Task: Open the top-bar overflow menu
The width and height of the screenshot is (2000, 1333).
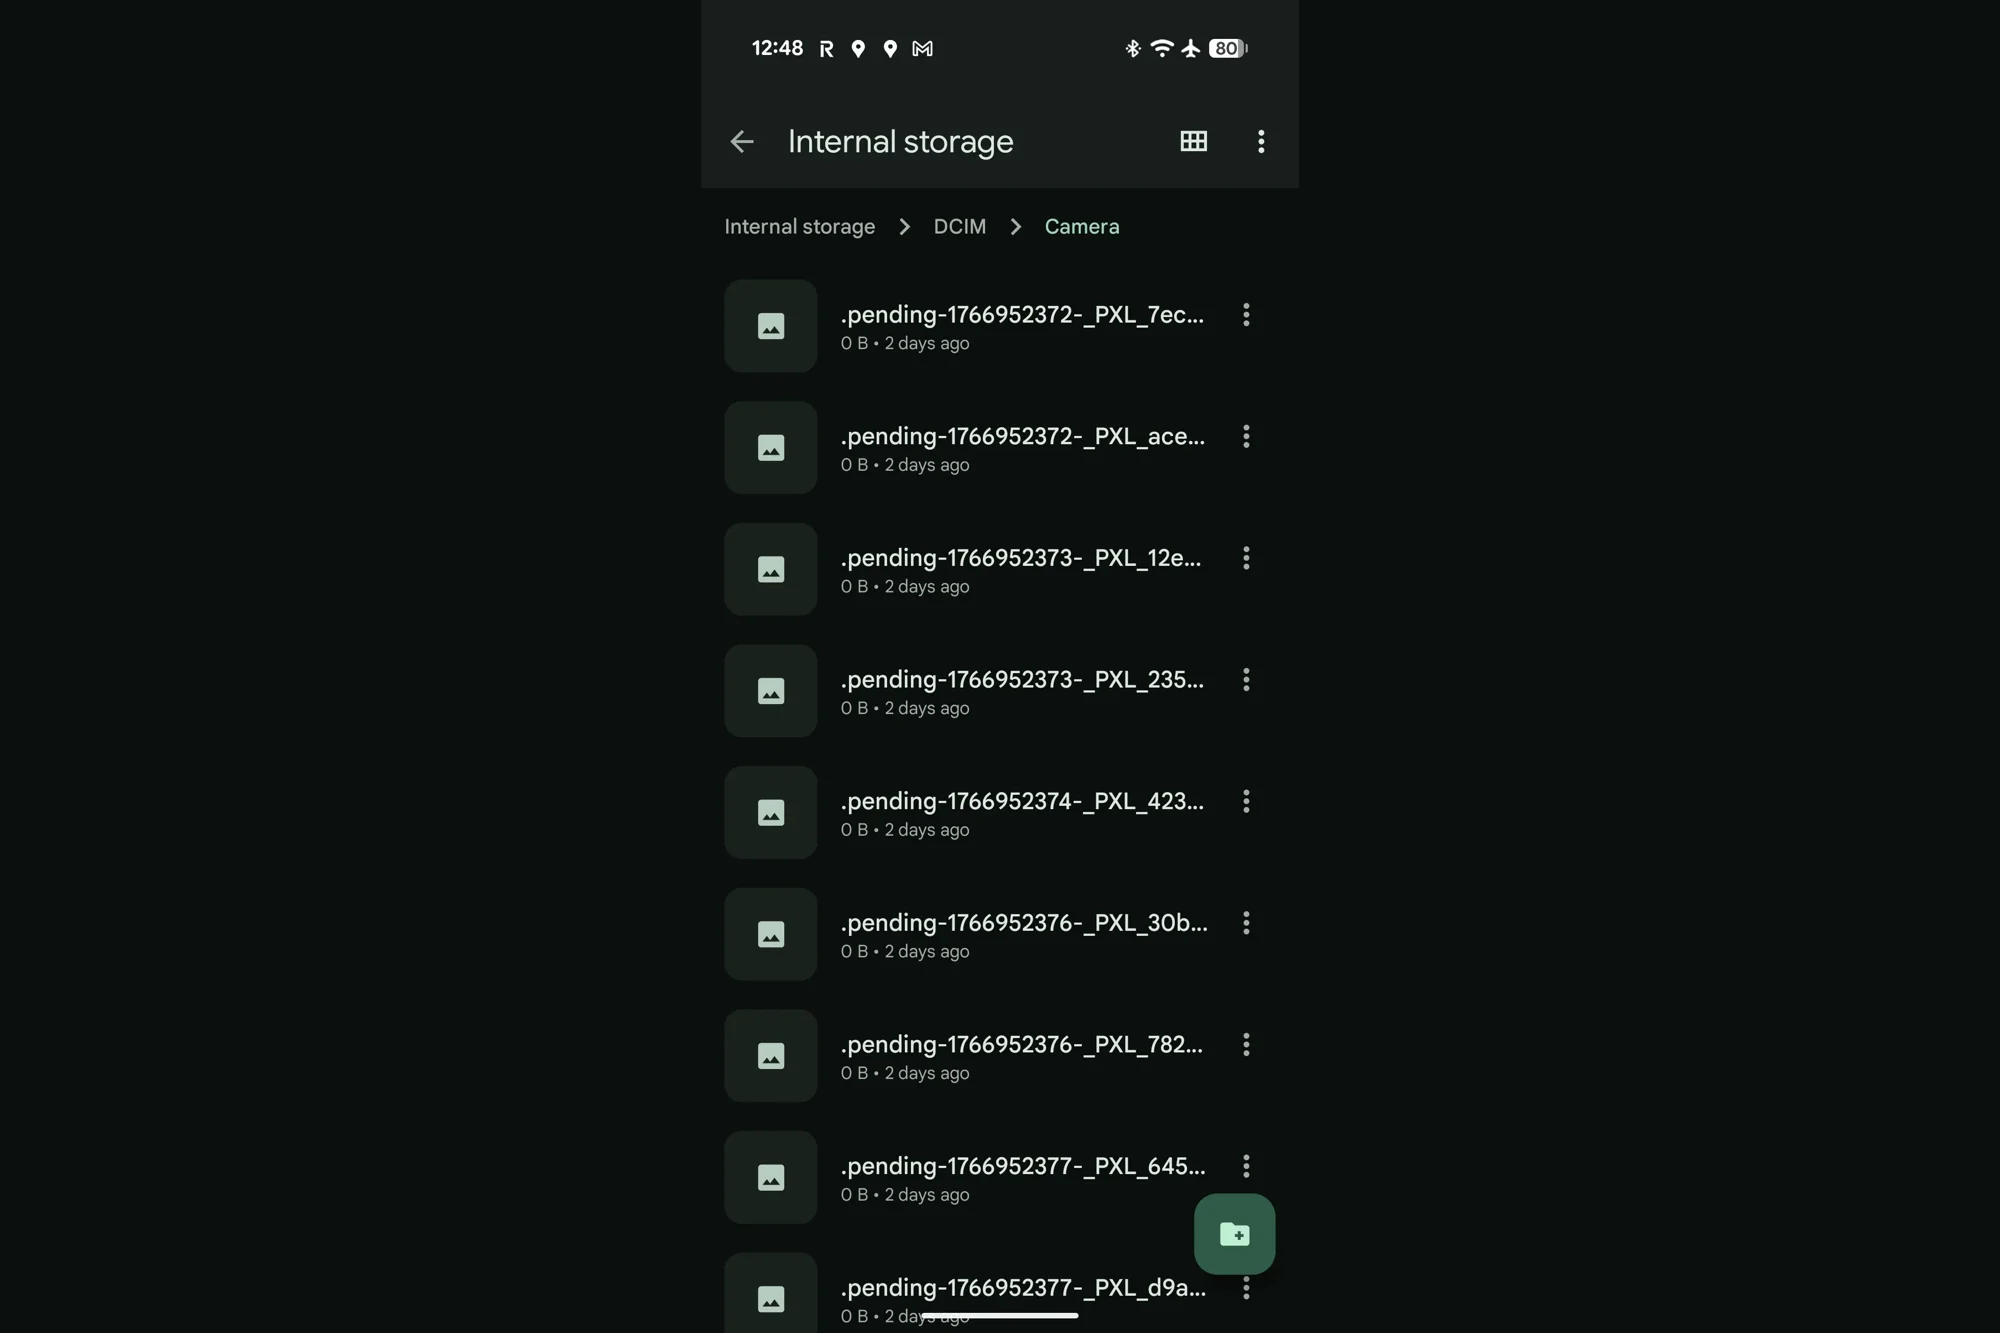Action: click(x=1260, y=141)
